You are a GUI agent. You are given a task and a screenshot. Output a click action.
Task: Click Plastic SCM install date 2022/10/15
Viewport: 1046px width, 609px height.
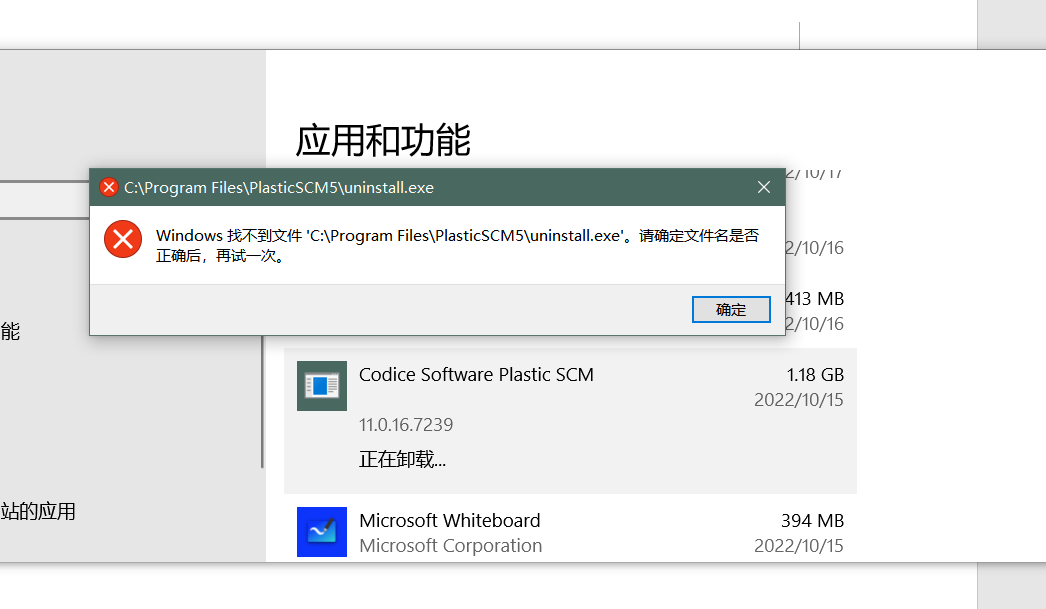[799, 400]
